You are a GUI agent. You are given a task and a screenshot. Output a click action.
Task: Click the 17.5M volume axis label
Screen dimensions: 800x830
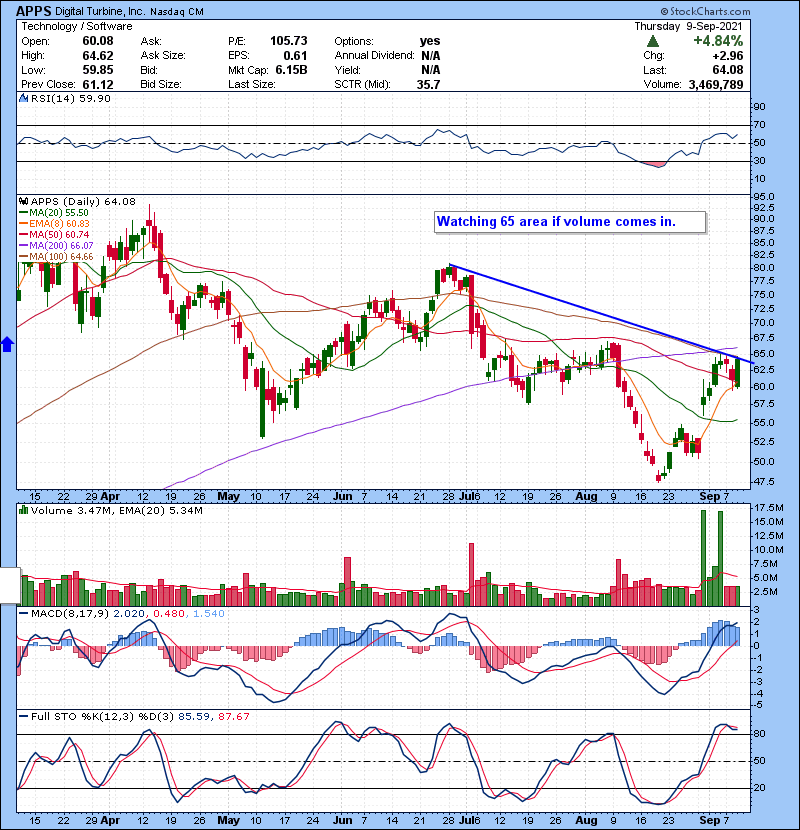[x=769, y=508]
